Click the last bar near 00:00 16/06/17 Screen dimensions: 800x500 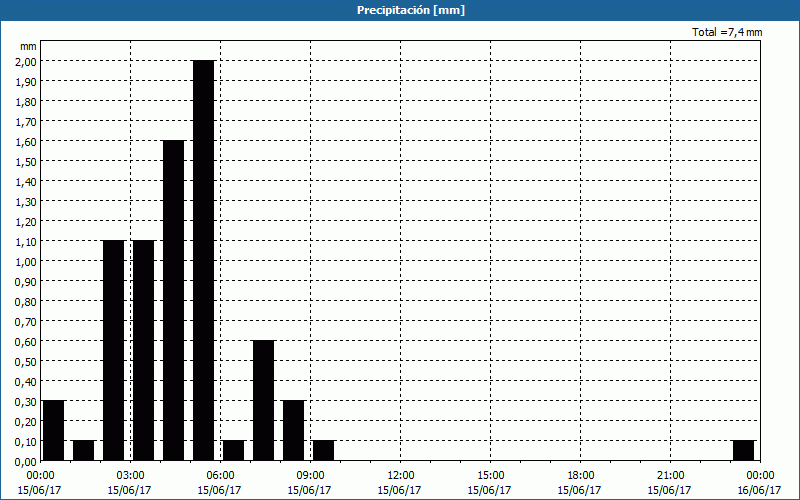pyautogui.click(x=743, y=451)
